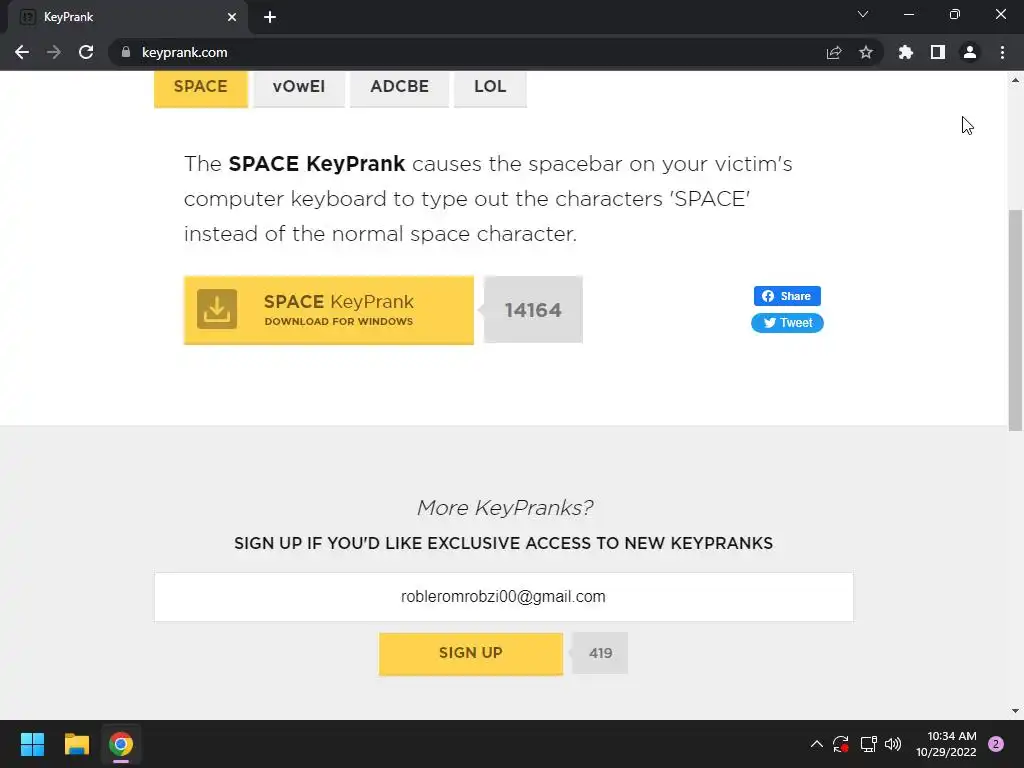This screenshot has width=1024, height=768.
Task: Reload the keyprank.com page
Action: [86, 52]
